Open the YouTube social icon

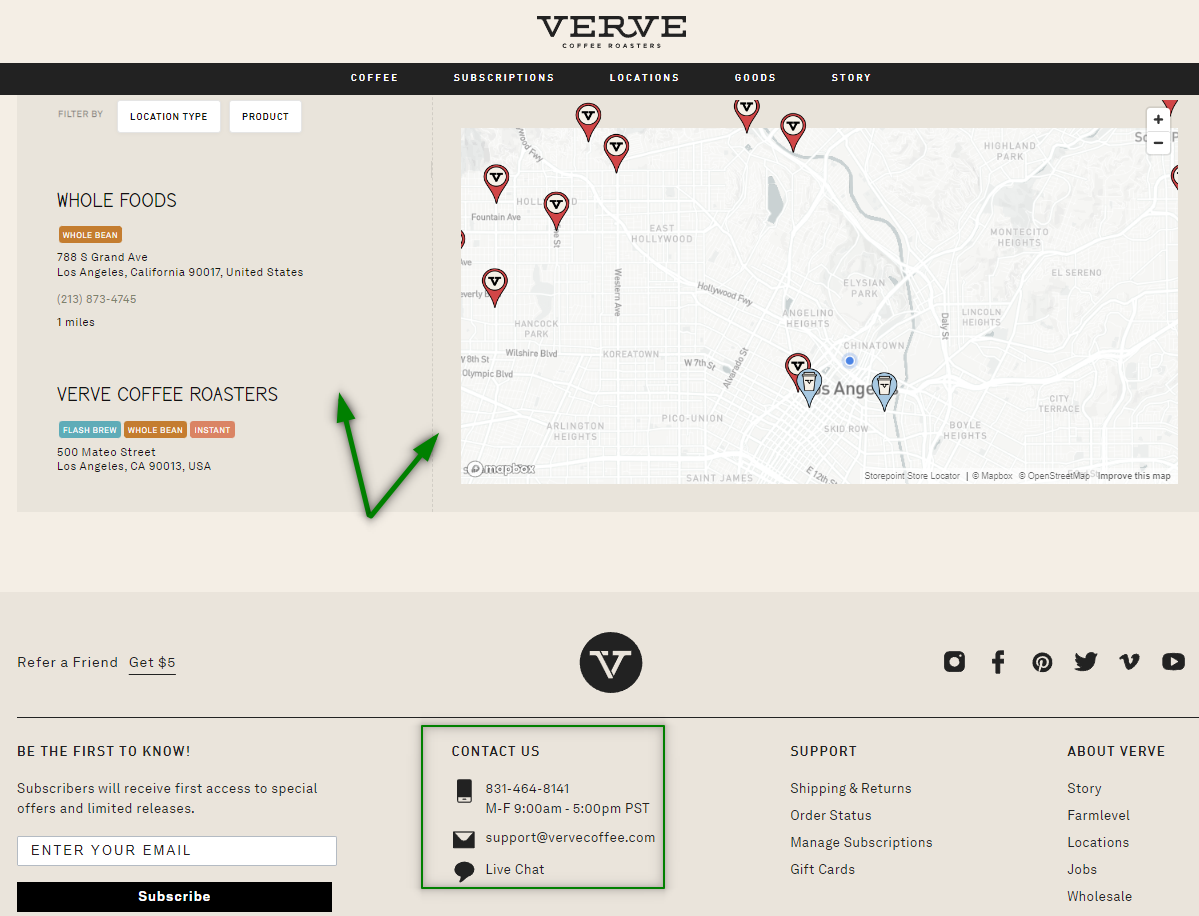[x=1173, y=661]
